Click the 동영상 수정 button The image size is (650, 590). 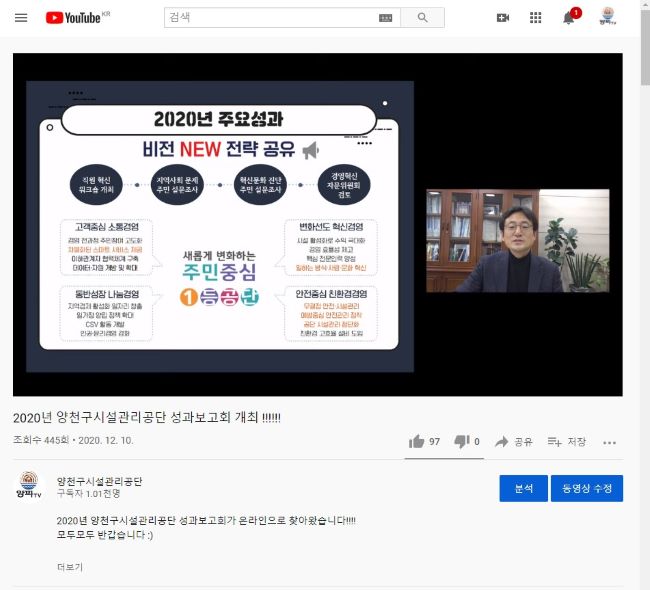[x=586, y=488]
